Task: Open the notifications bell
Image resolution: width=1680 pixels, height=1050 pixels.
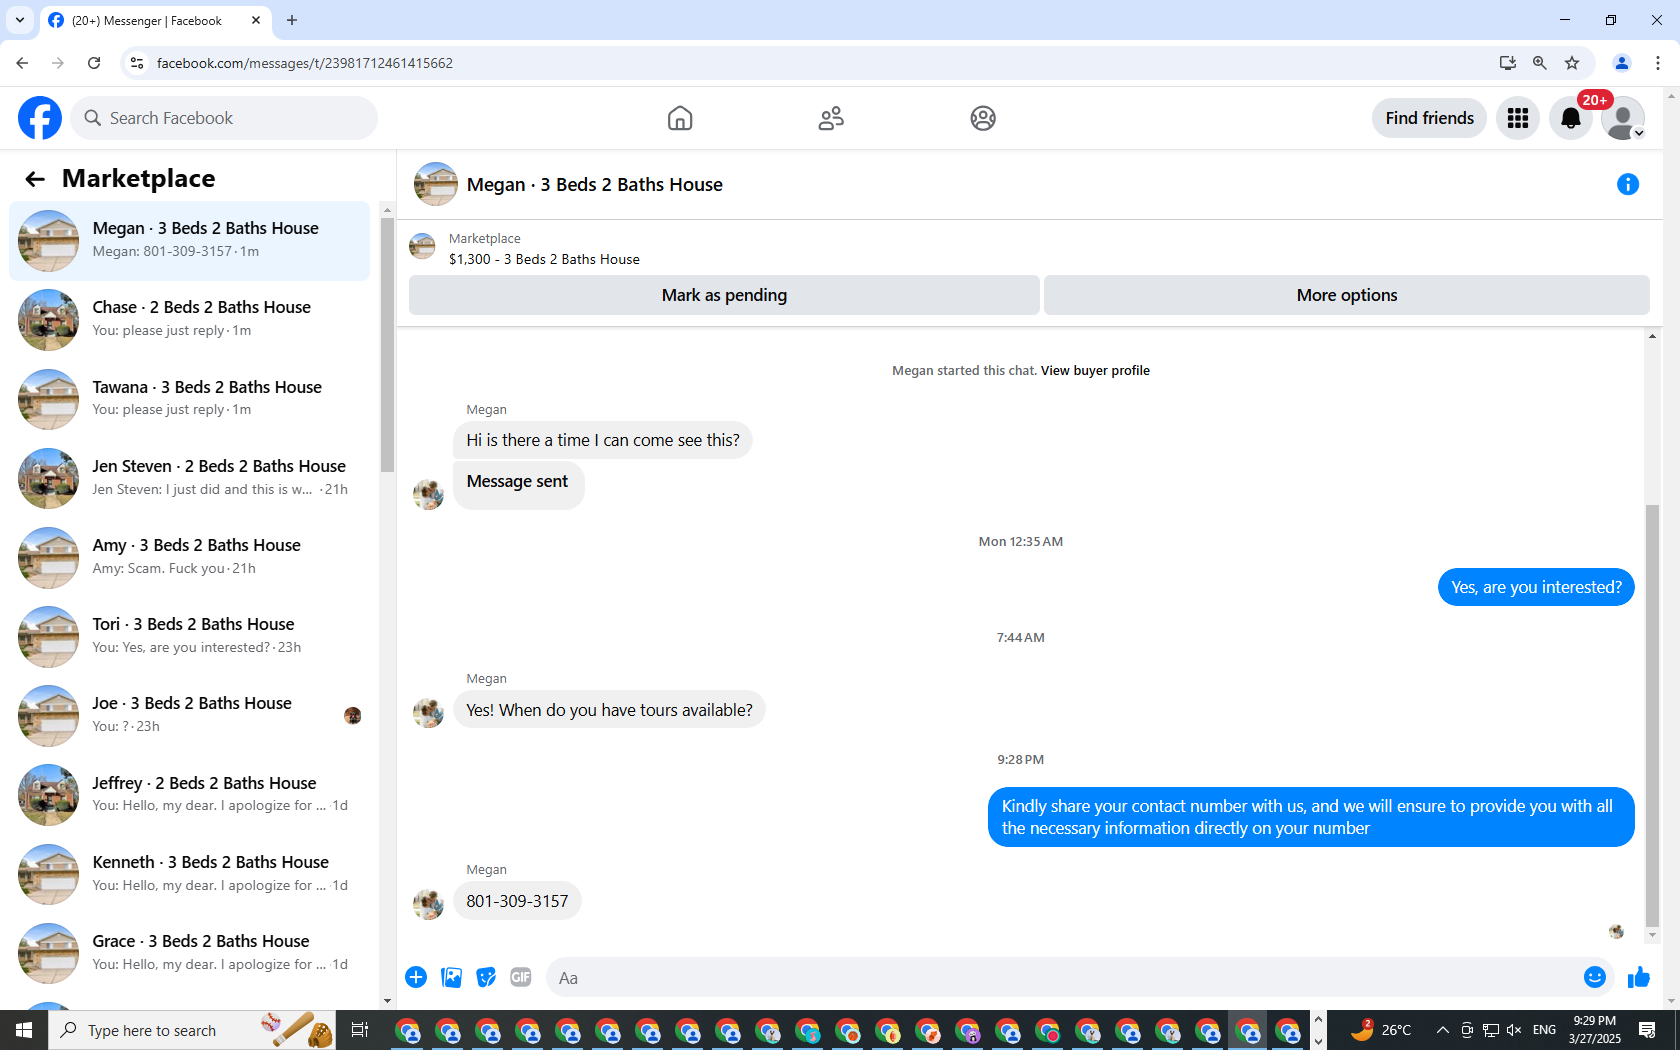Action: pyautogui.click(x=1571, y=118)
